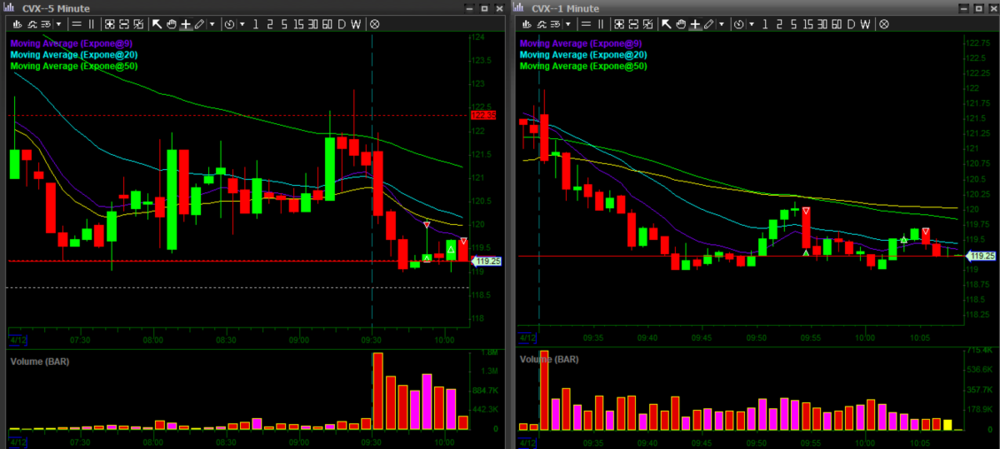Click the vertical lines icon in 1 Minute chart
Image resolution: width=1000 pixels, height=449 pixels.
pyautogui.click(x=603, y=23)
